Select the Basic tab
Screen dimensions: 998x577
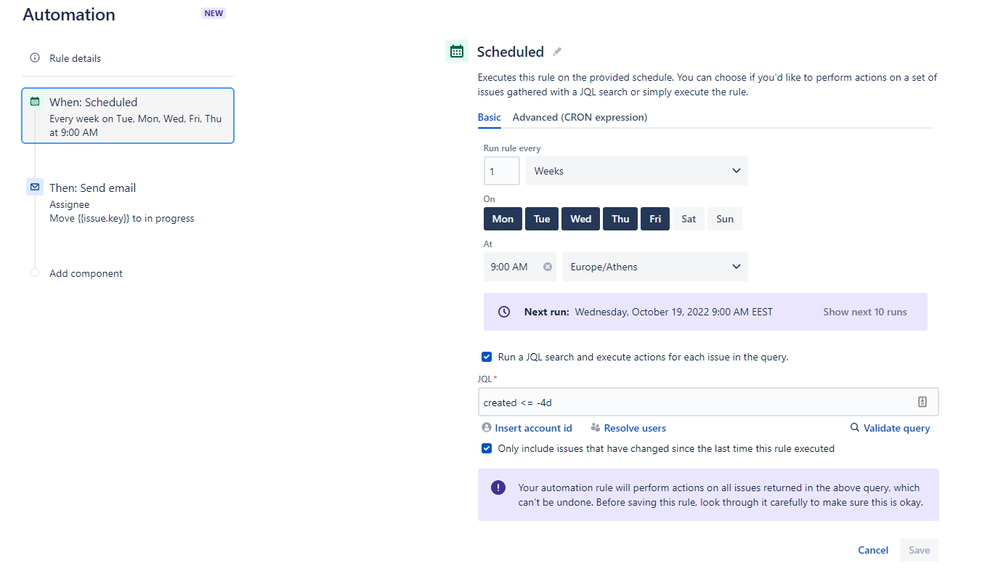[489, 117]
